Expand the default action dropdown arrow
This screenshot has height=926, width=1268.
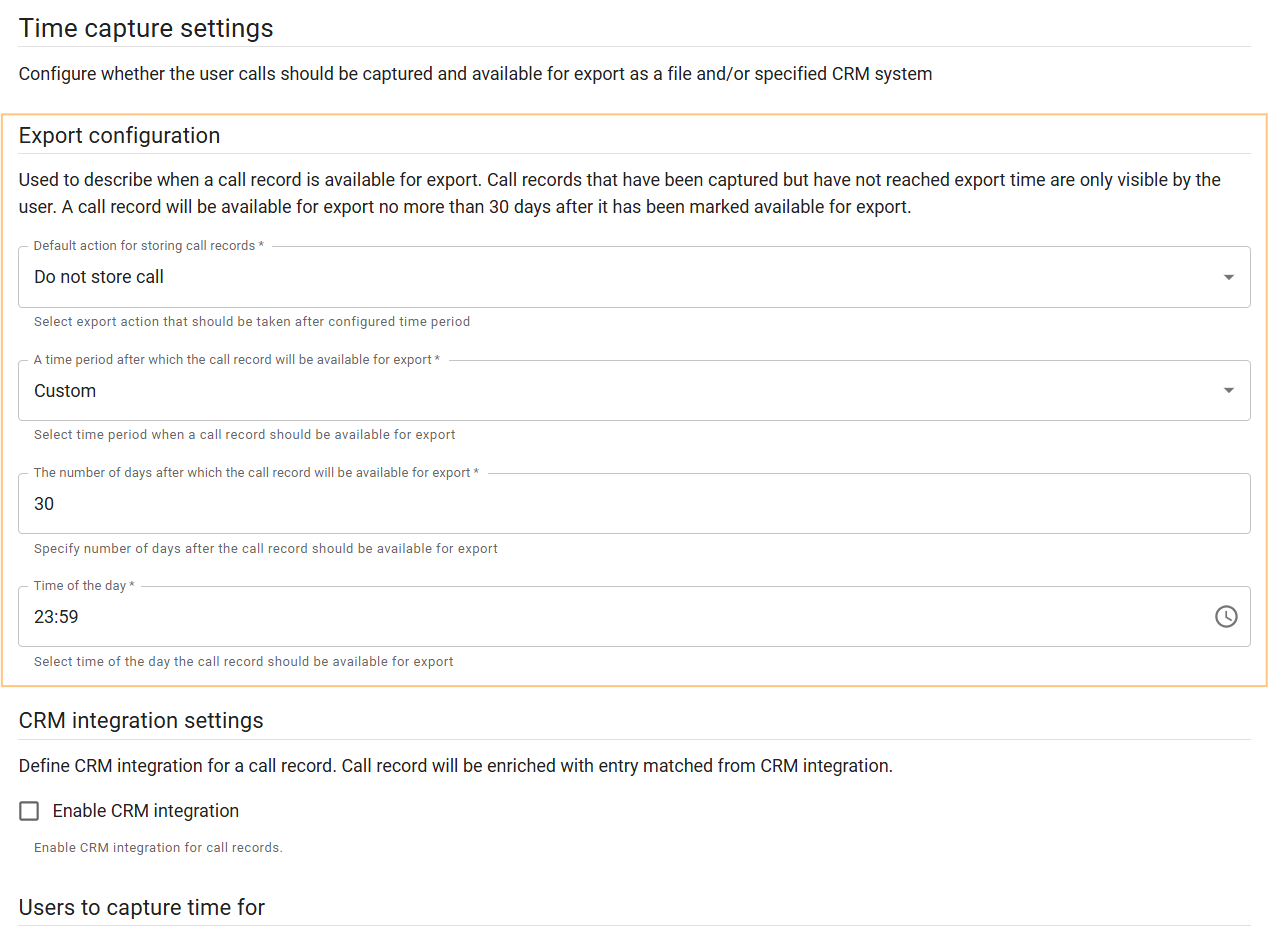pyautogui.click(x=1228, y=277)
